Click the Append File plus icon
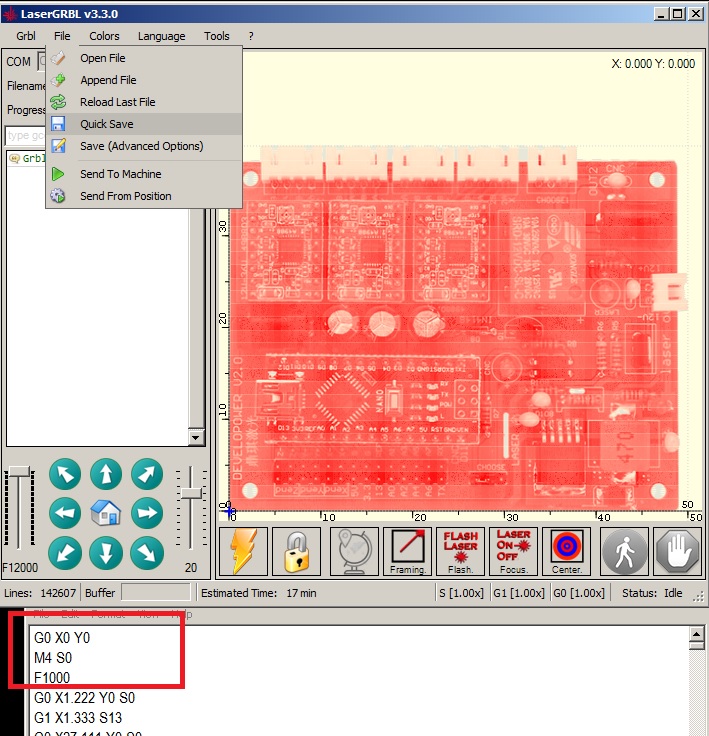 pos(58,80)
